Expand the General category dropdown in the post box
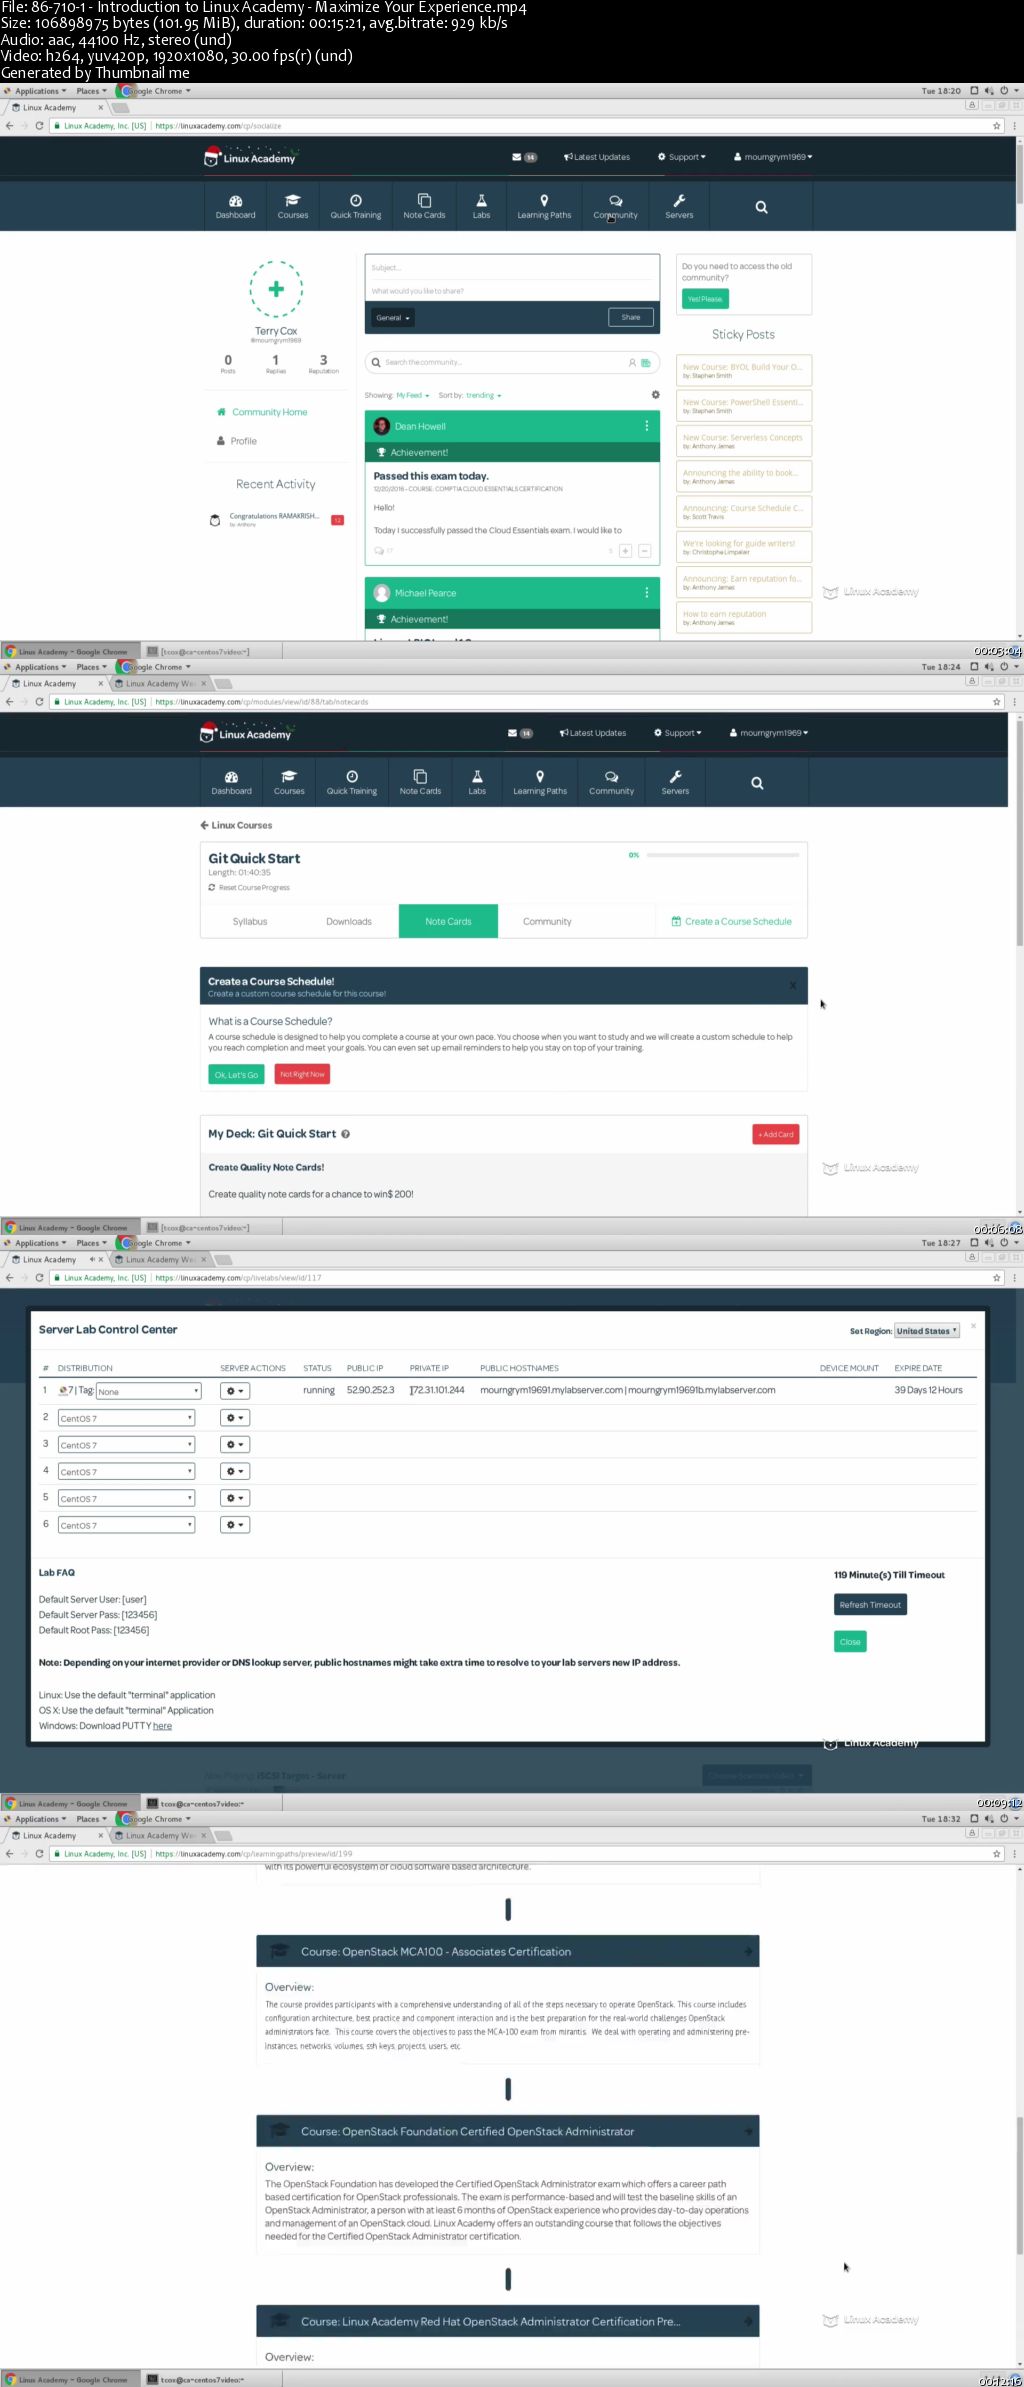Screen dimensions: 1024x2387 point(393,318)
